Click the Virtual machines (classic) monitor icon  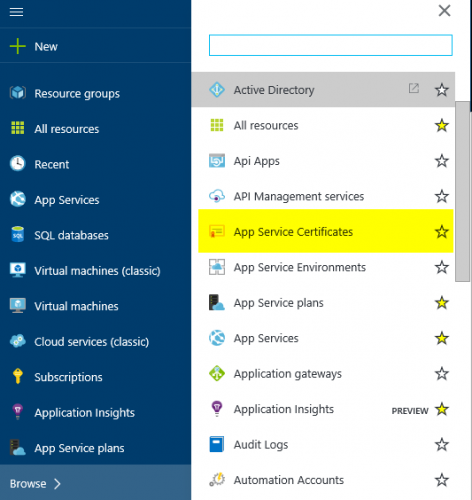pyautogui.click(x=18, y=270)
